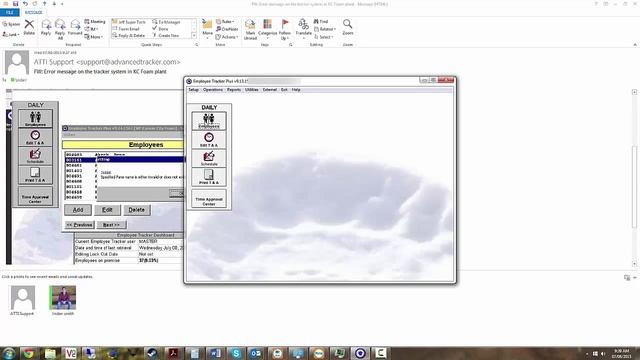
Task: Expand the People Pane arrow
Action: coord(635,278)
